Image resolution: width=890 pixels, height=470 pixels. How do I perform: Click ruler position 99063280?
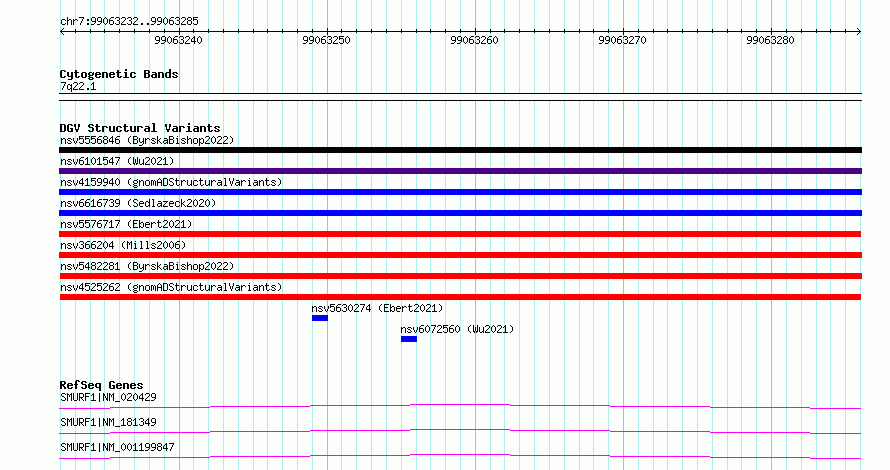[770, 40]
